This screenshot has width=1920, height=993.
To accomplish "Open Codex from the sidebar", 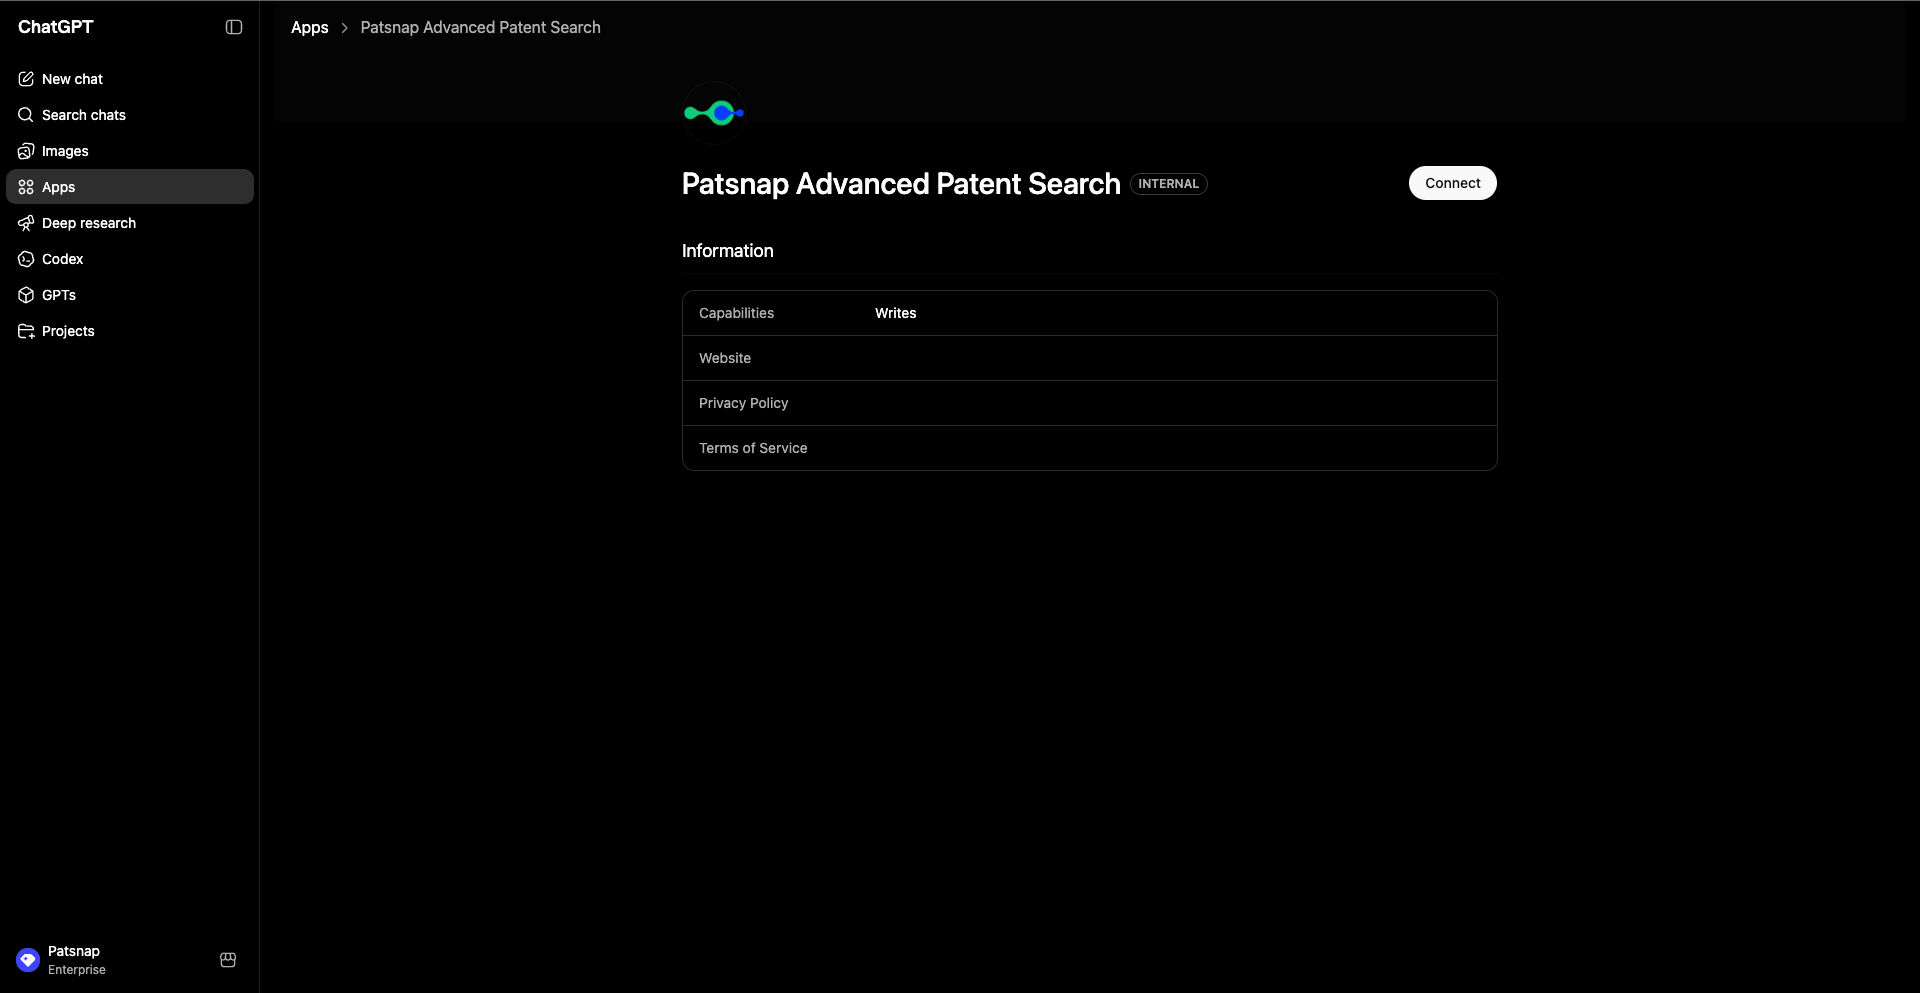I will click(130, 259).
